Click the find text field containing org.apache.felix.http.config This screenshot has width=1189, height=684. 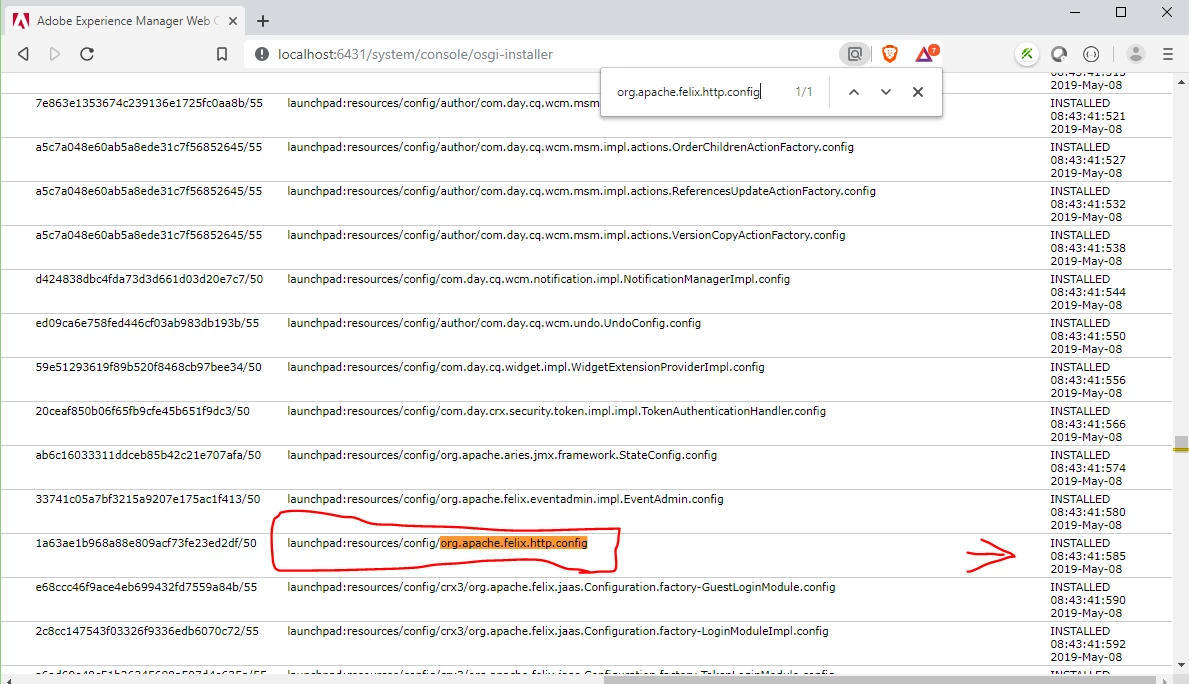[689, 92]
